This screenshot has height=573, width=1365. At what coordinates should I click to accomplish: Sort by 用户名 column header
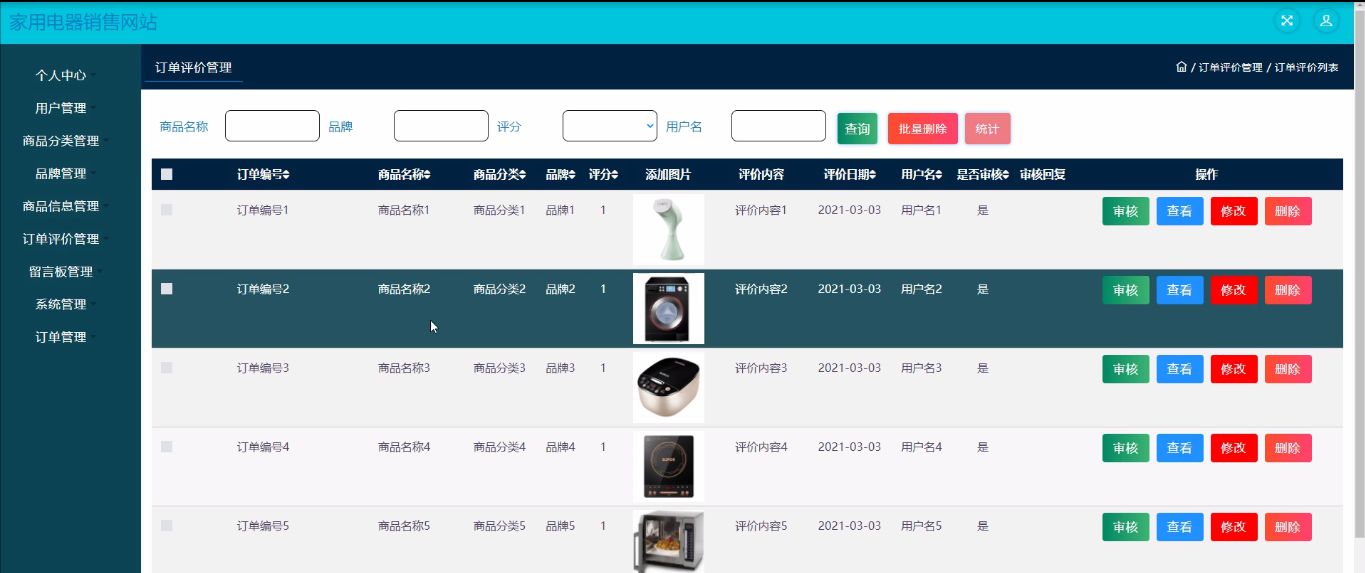(x=922, y=175)
